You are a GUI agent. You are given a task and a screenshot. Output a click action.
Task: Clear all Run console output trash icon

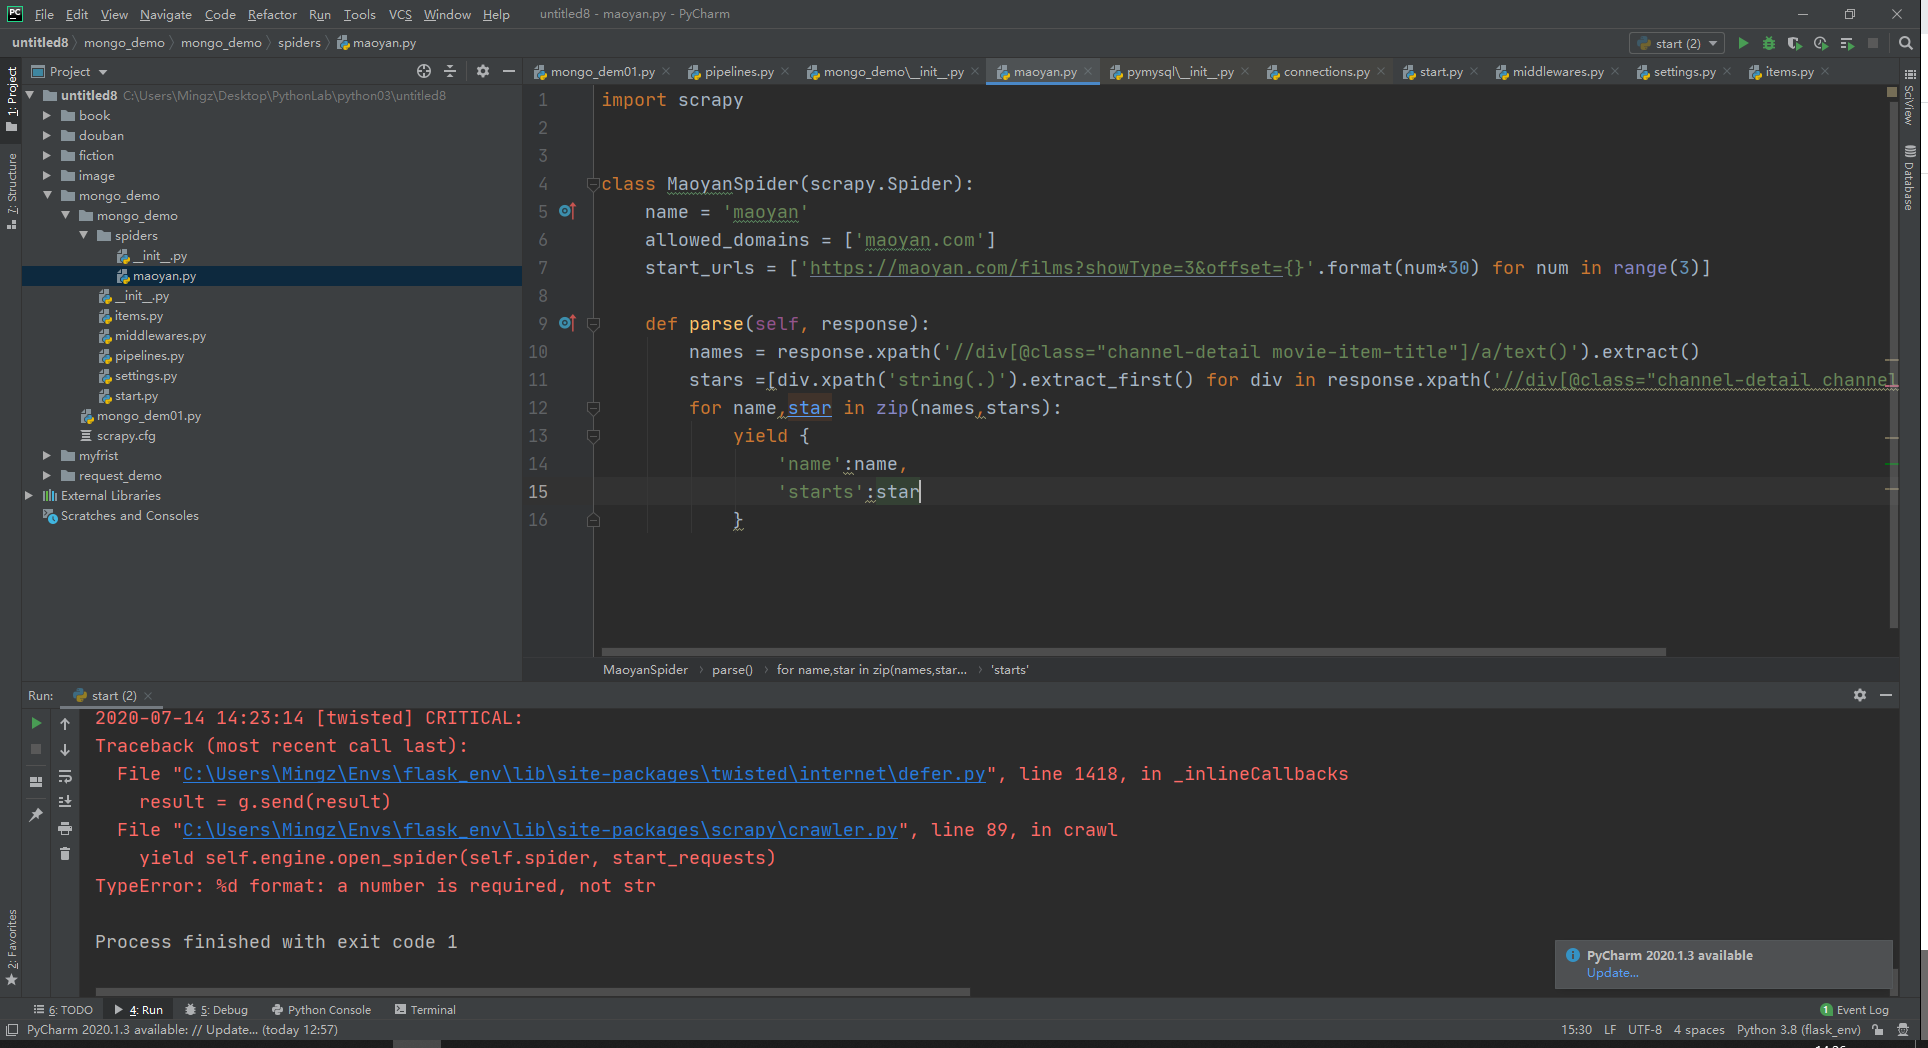tap(65, 854)
